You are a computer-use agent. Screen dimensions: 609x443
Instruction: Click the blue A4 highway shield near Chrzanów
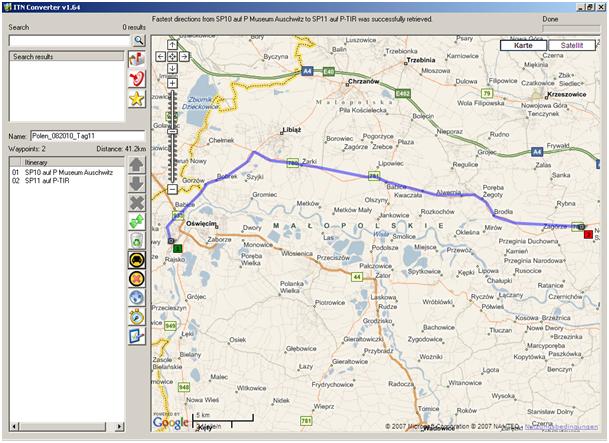(307, 71)
